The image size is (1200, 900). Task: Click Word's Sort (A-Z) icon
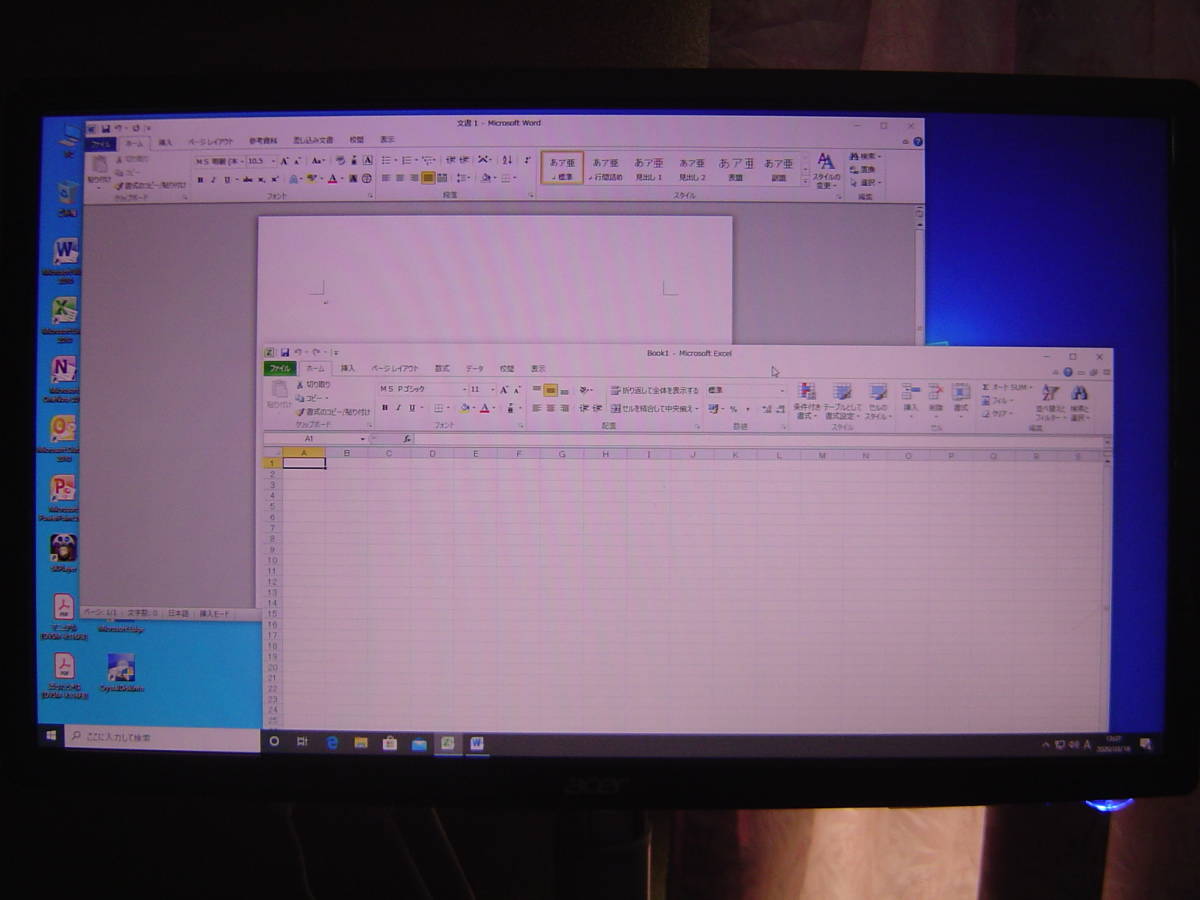pos(507,160)
